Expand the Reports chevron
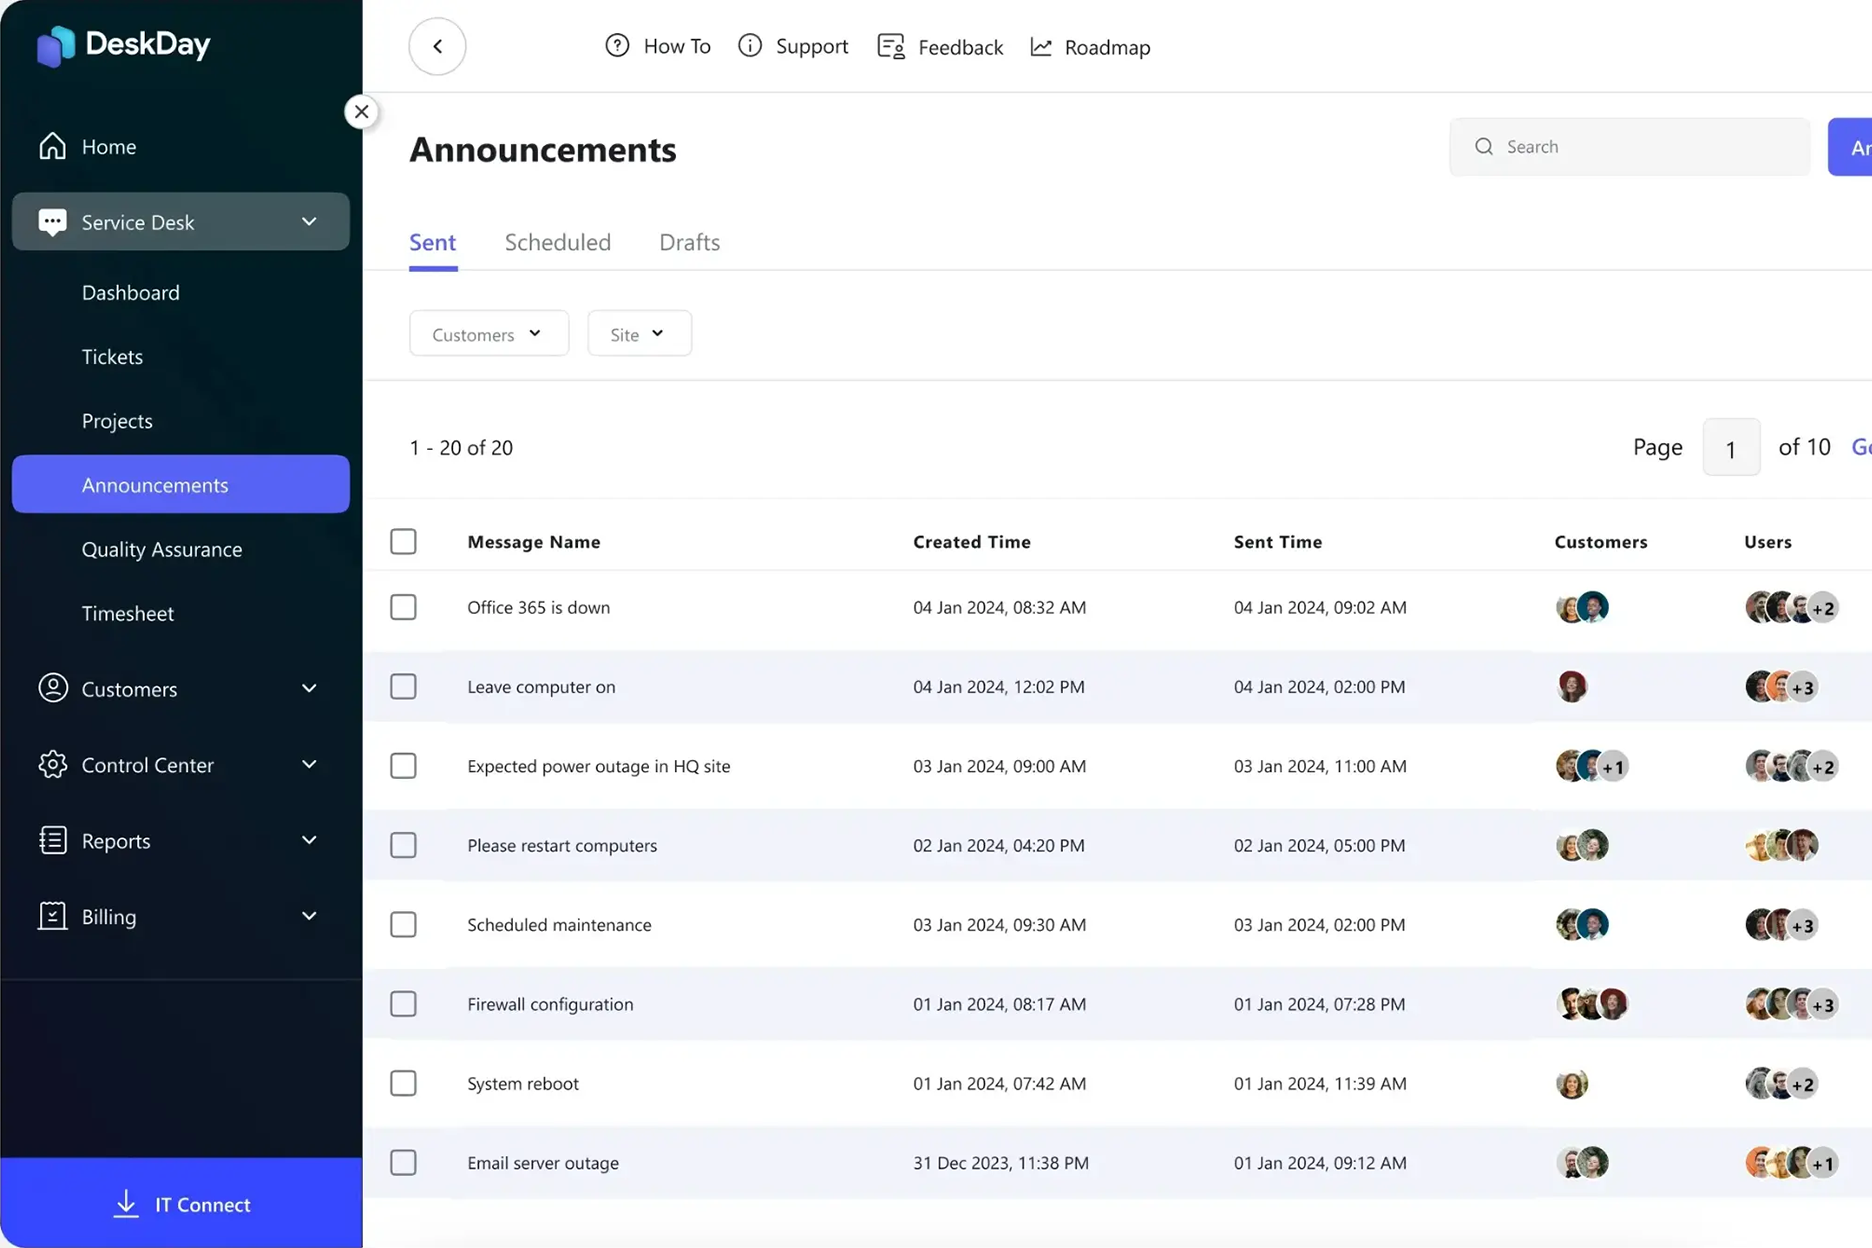 coord(309,840)
